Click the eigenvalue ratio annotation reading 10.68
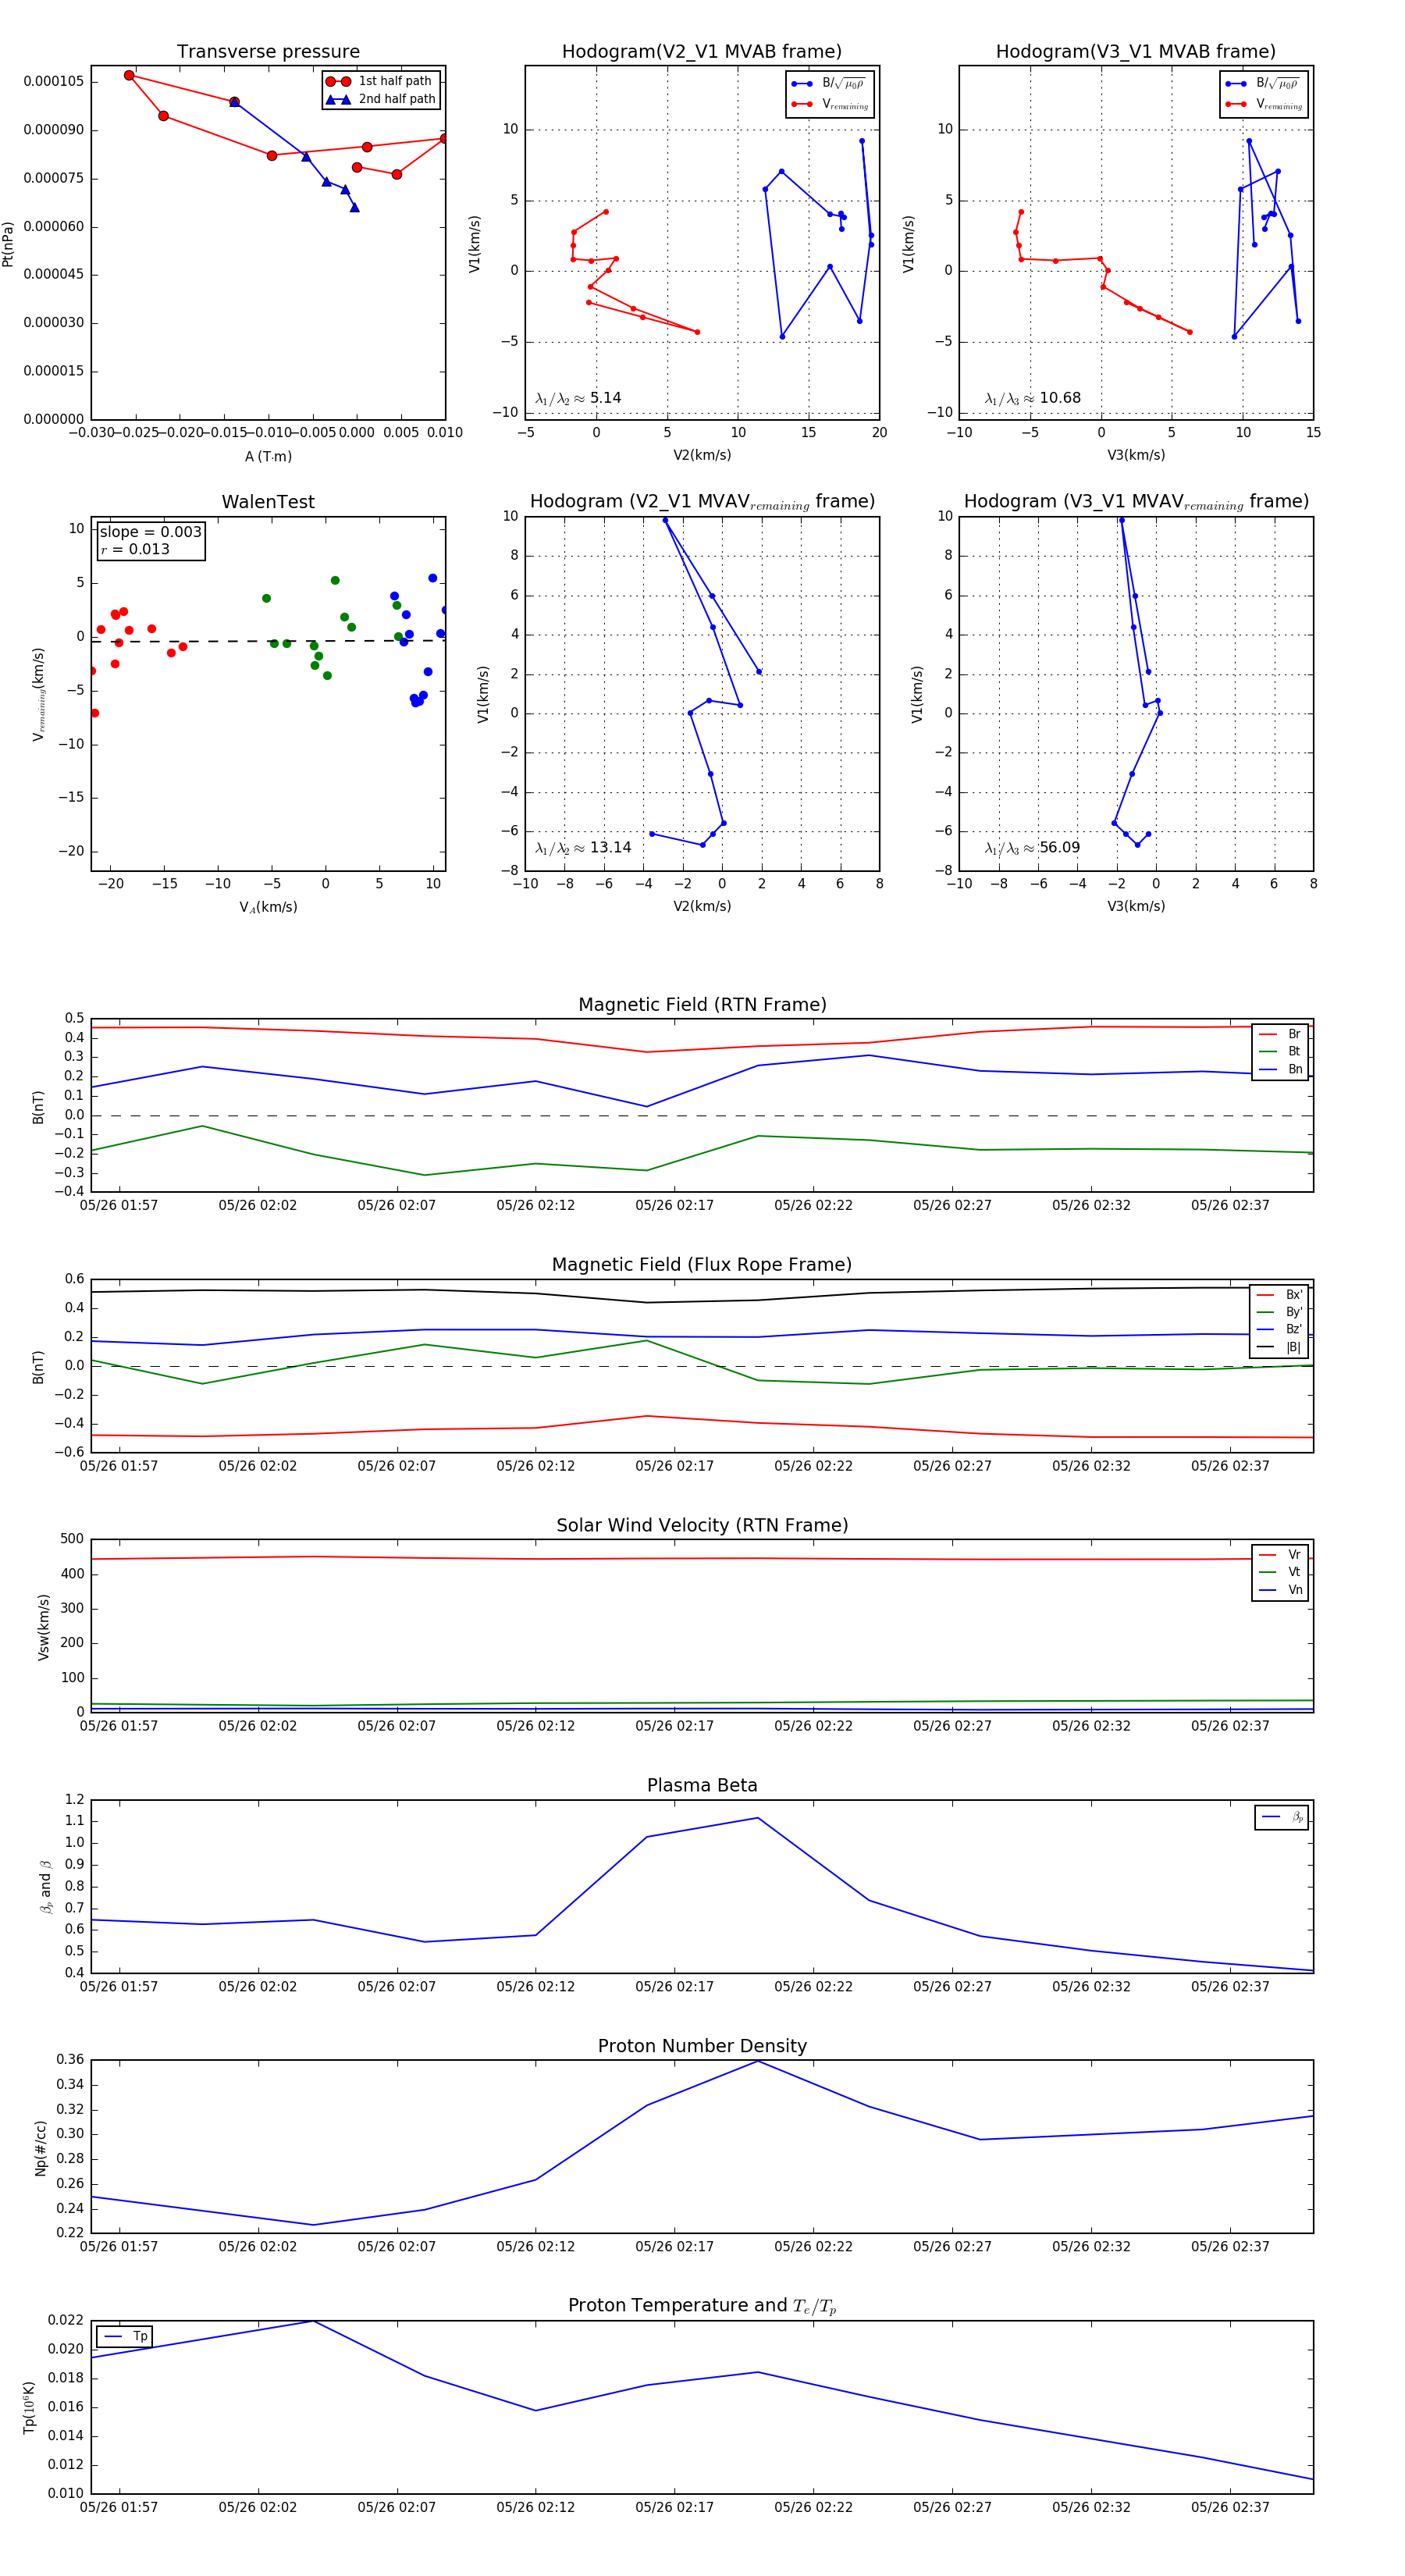This screenshot has width=1405, height=2576. (1032, 398)
